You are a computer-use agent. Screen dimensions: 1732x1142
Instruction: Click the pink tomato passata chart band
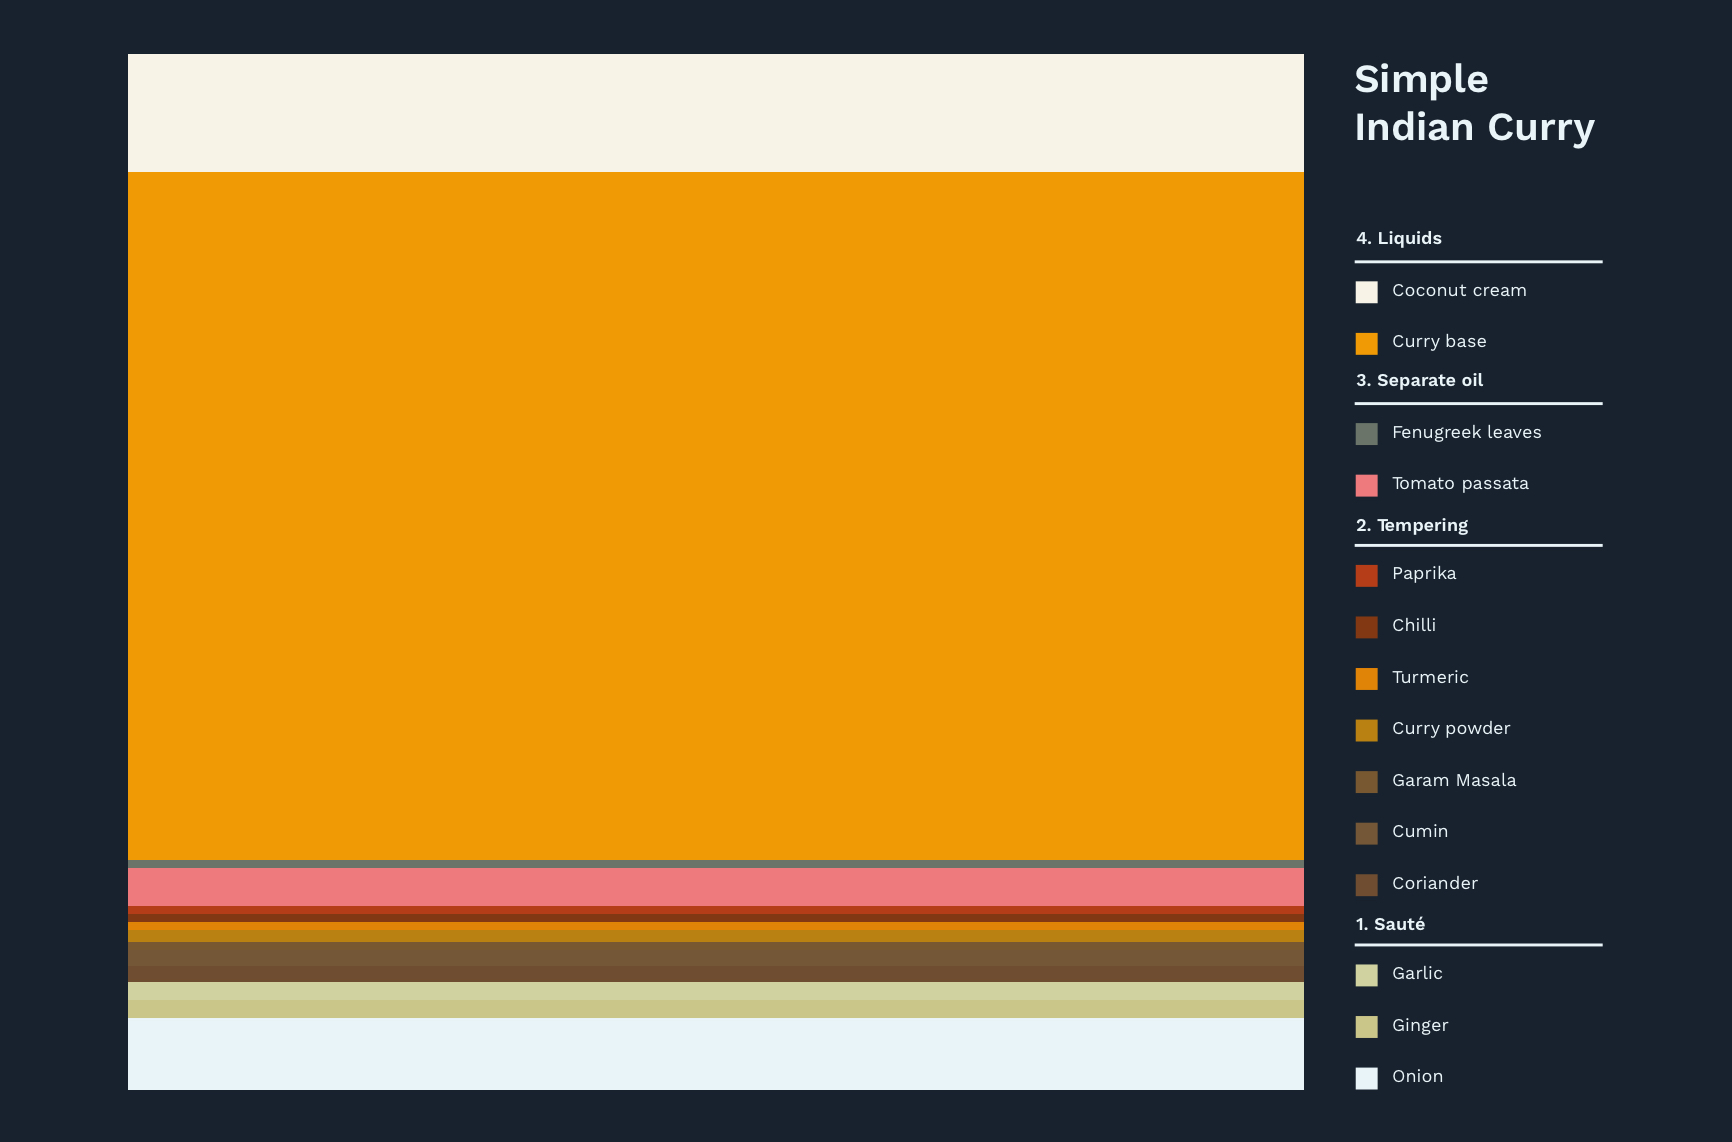[715, 887]
